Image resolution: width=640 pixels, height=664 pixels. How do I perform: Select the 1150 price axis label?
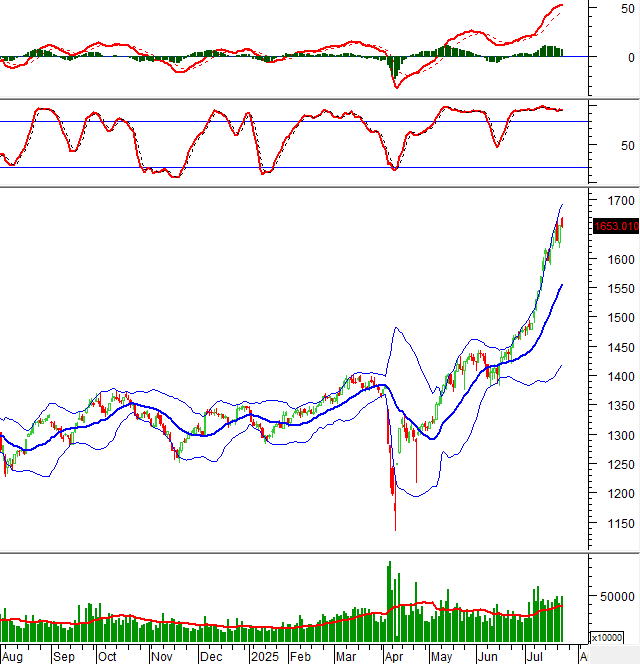click(621, 523)
